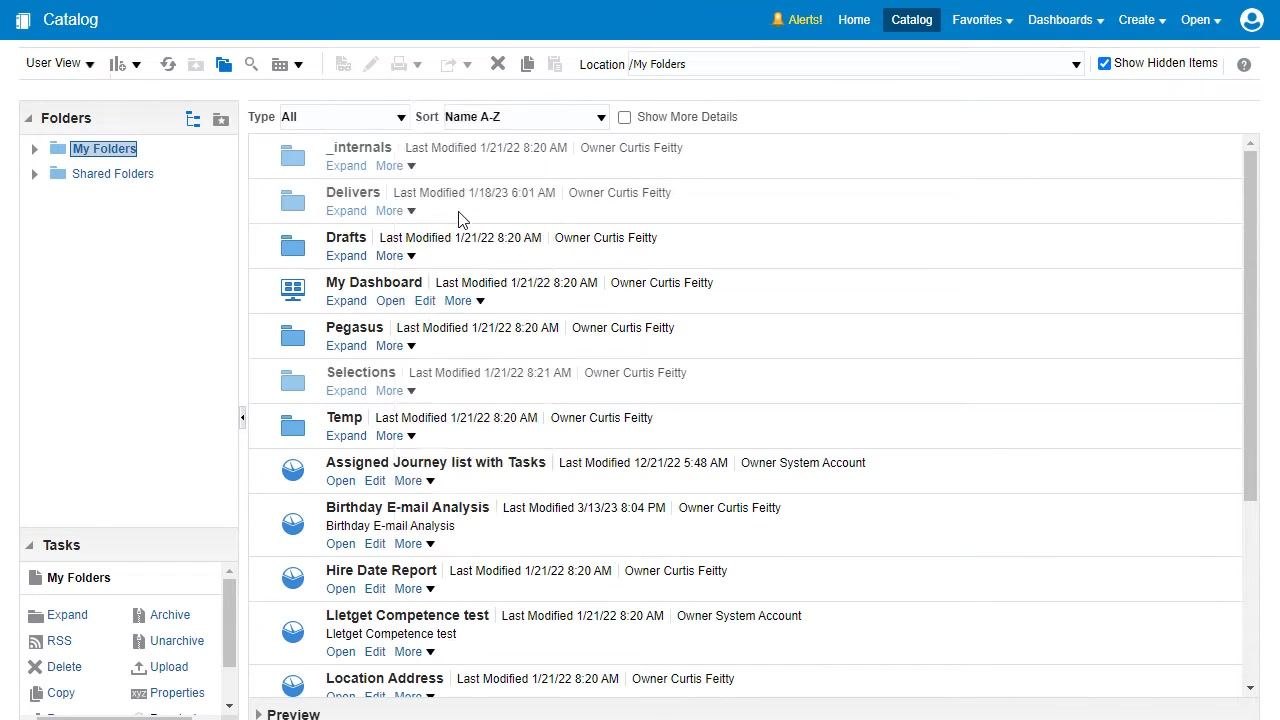Screen dimensions: 1280x720
Task: Click RSS in the Tasks pane
Action: (59, 641)
